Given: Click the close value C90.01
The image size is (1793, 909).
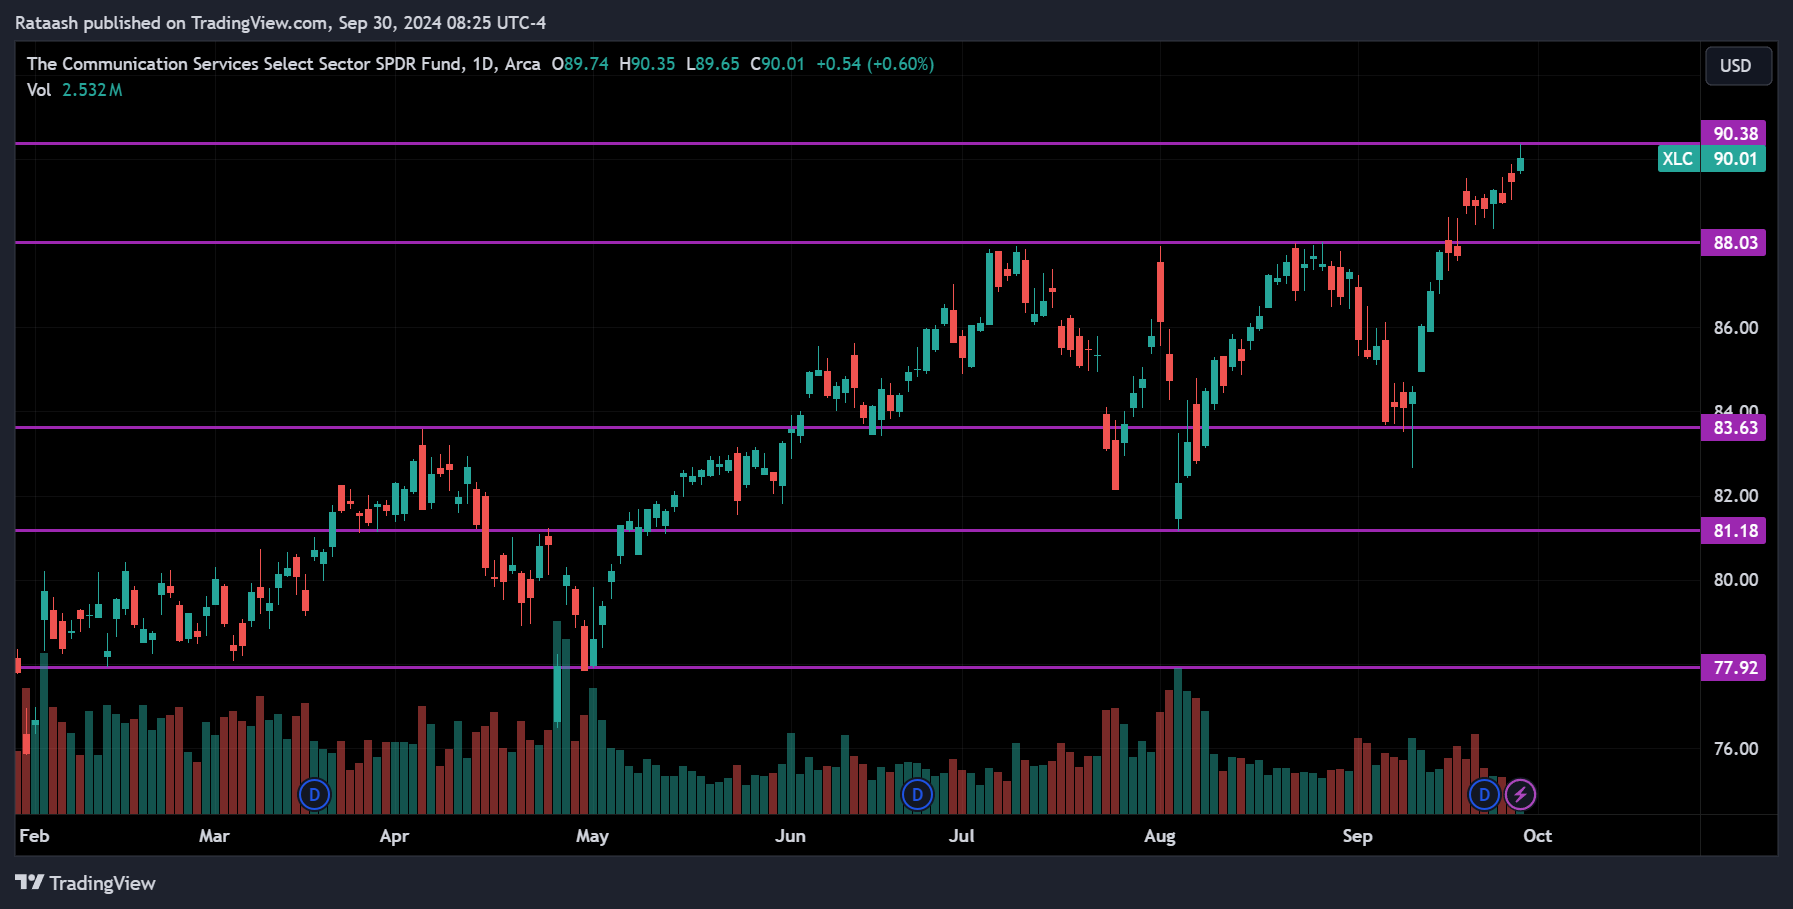Looking at the screenshot, I should (x=777, y=64).
